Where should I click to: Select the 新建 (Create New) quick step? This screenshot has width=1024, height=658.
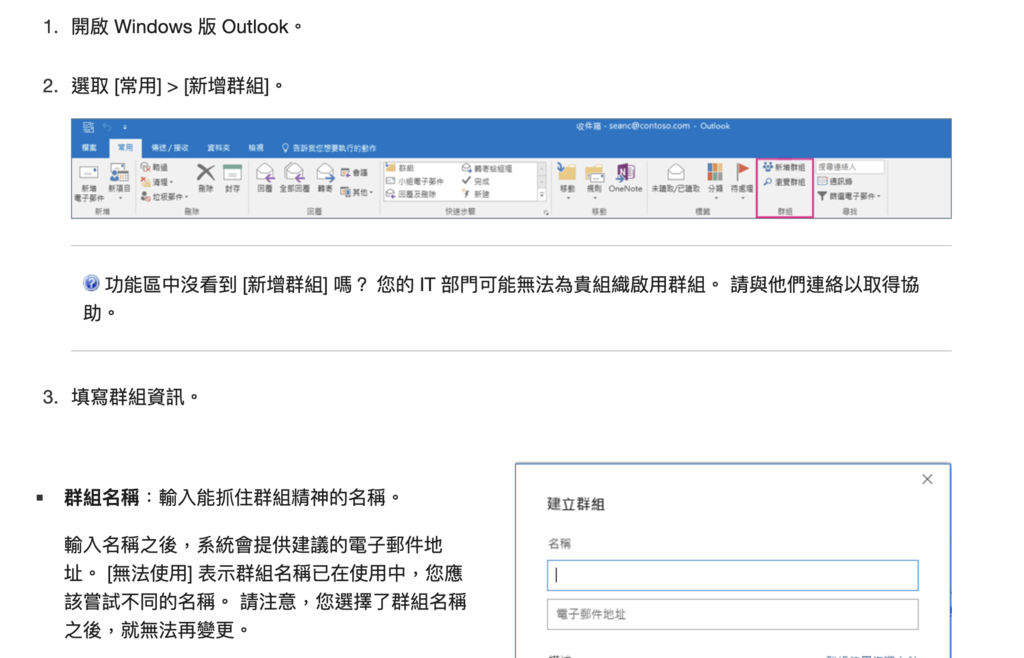point(475,194)
